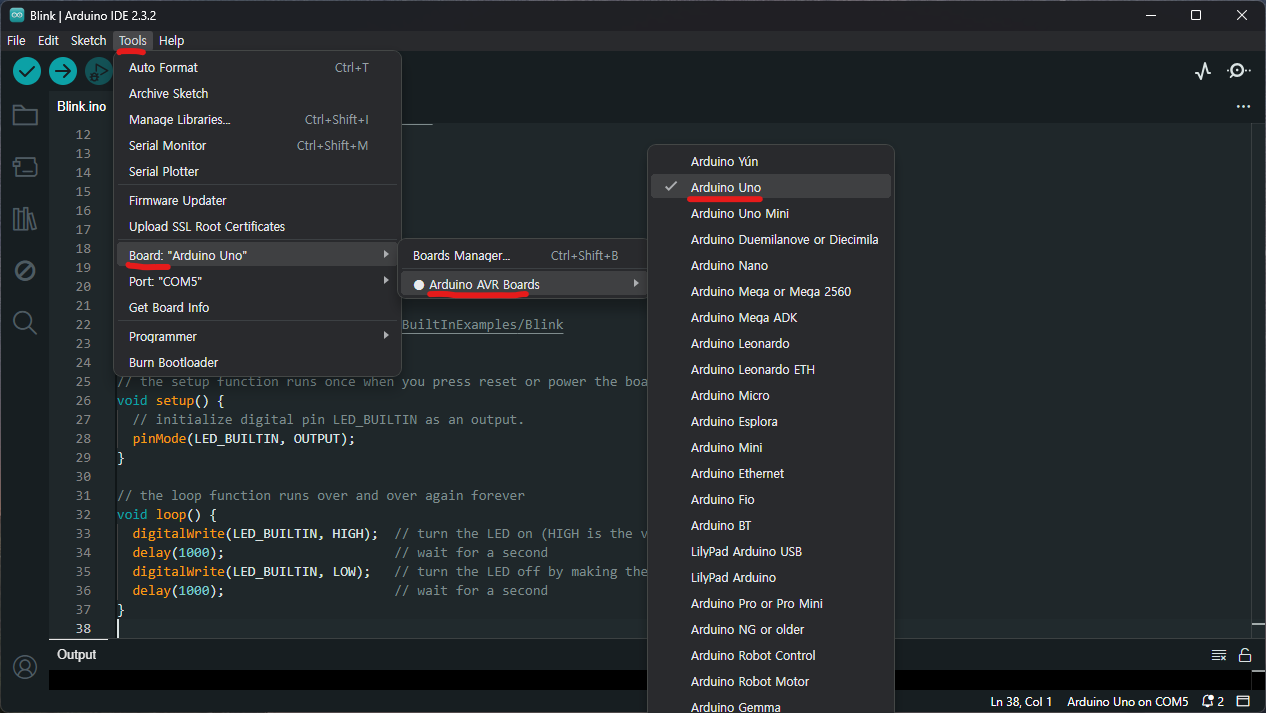
Task: Select Arduino Fio board
Action: [771, 499]
